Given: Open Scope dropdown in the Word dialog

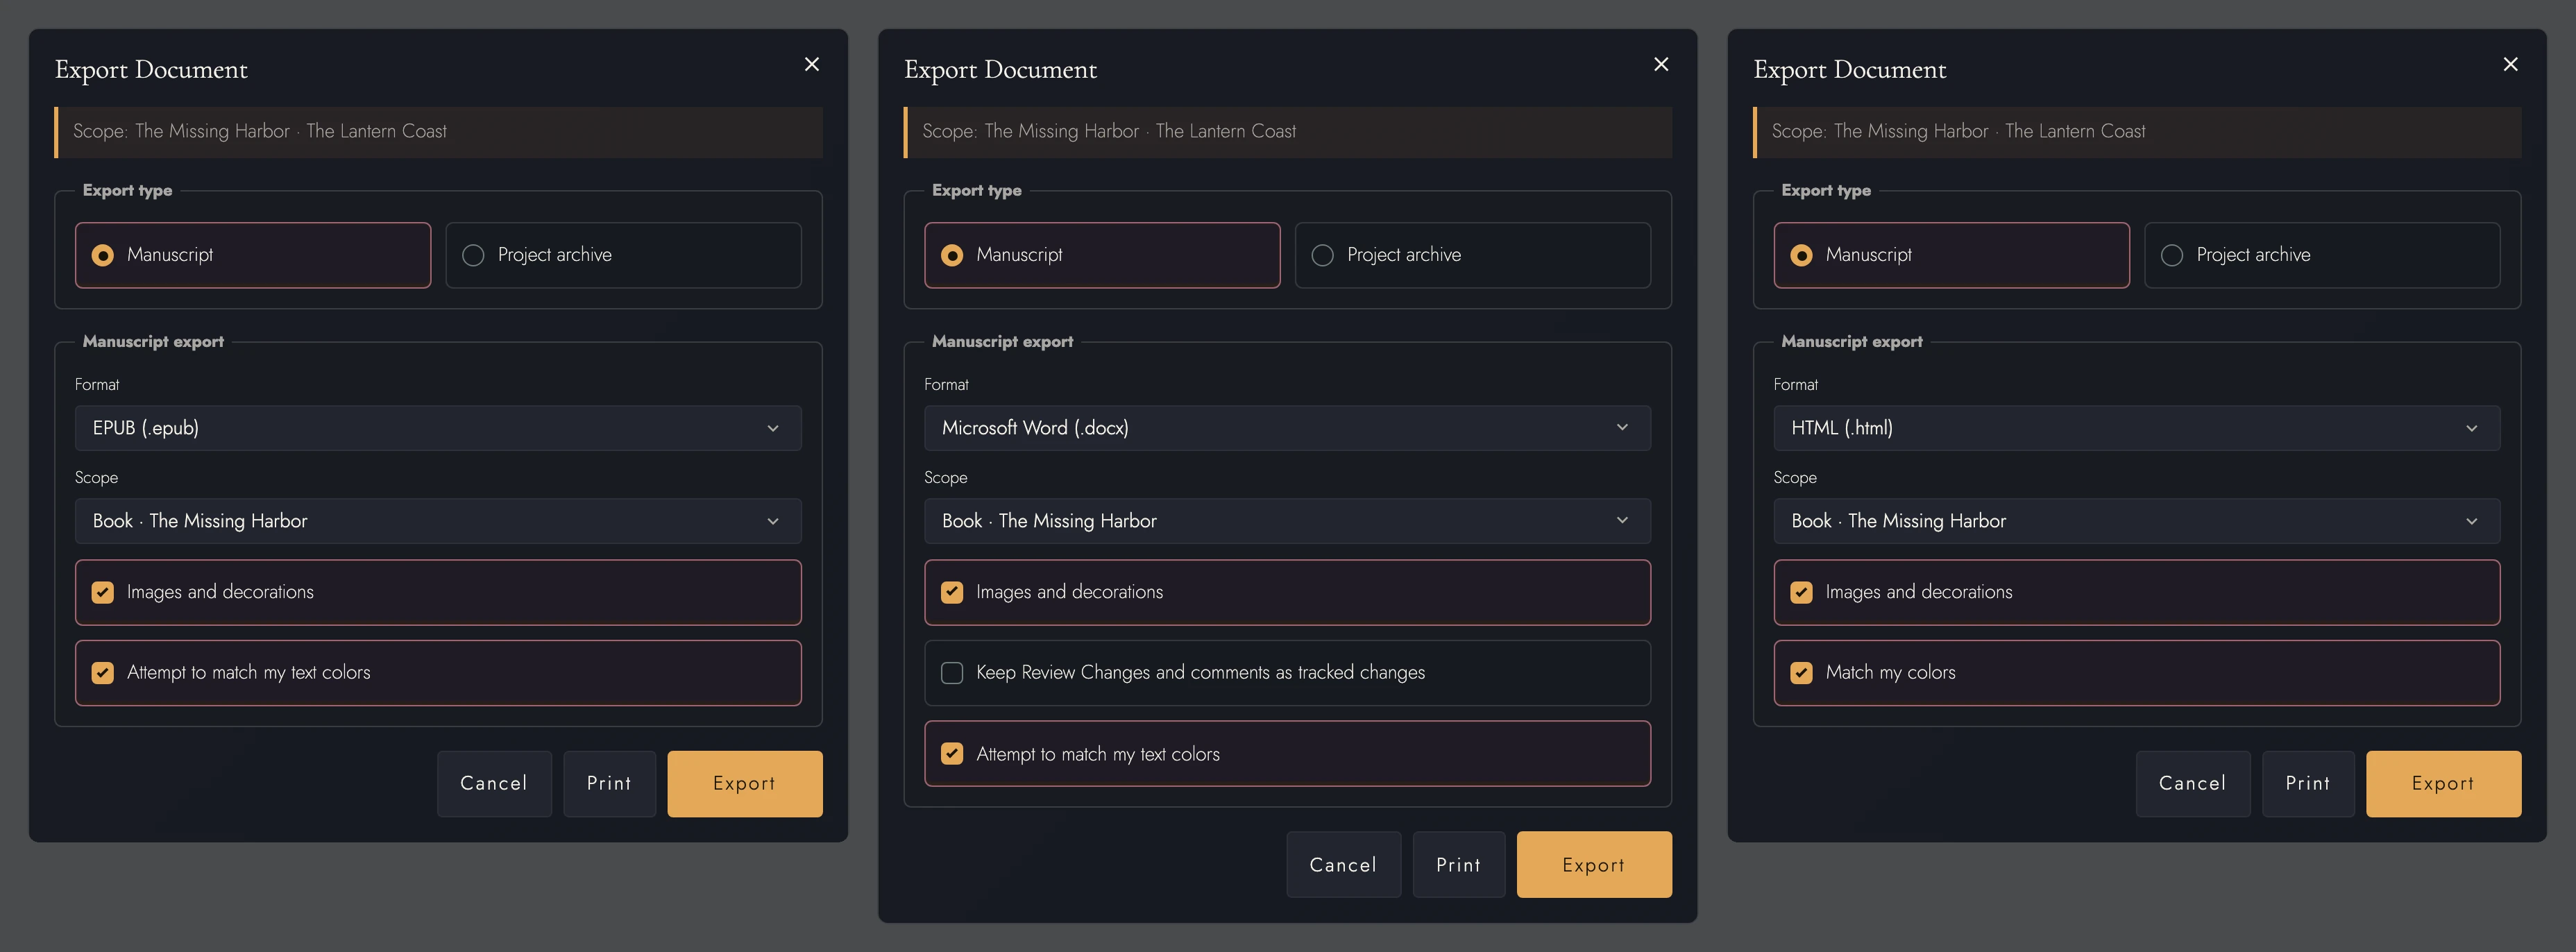Looking at the screenshot, I should pos(1287,521).
